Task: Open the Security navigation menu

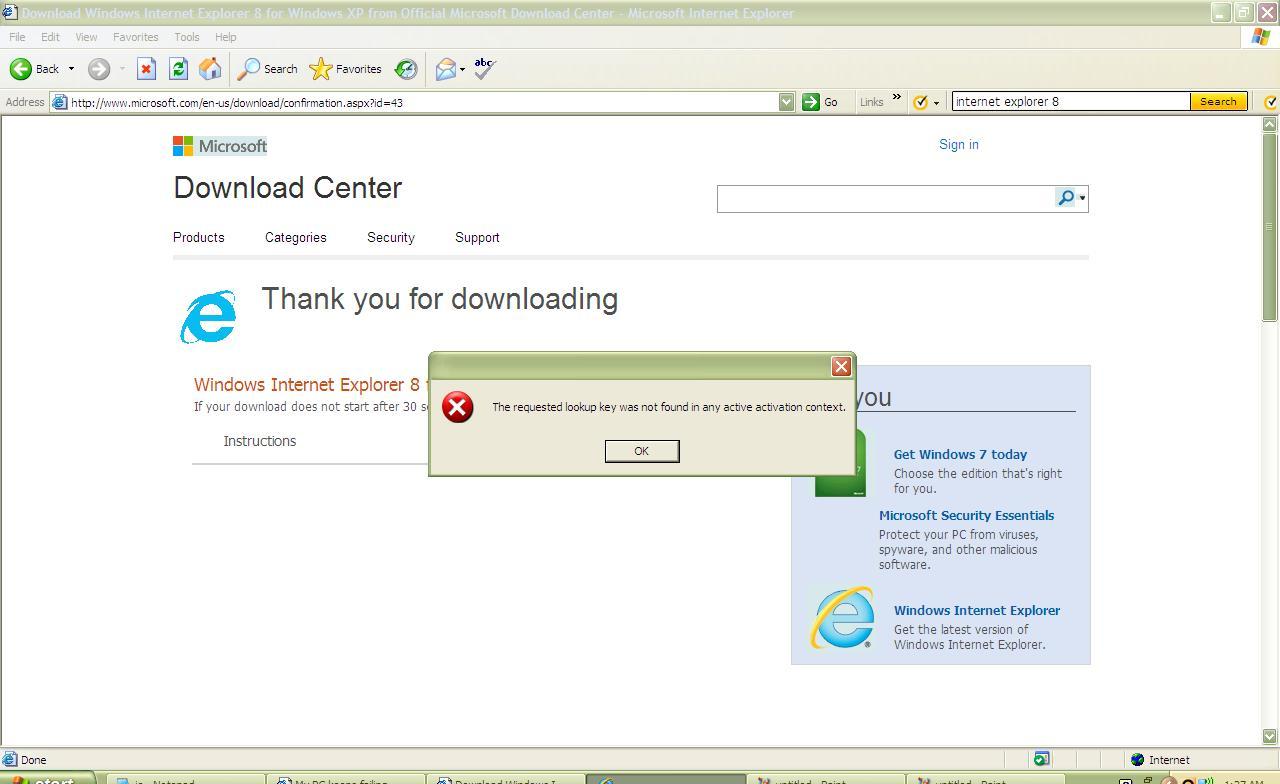Action: tap(391, 238)
